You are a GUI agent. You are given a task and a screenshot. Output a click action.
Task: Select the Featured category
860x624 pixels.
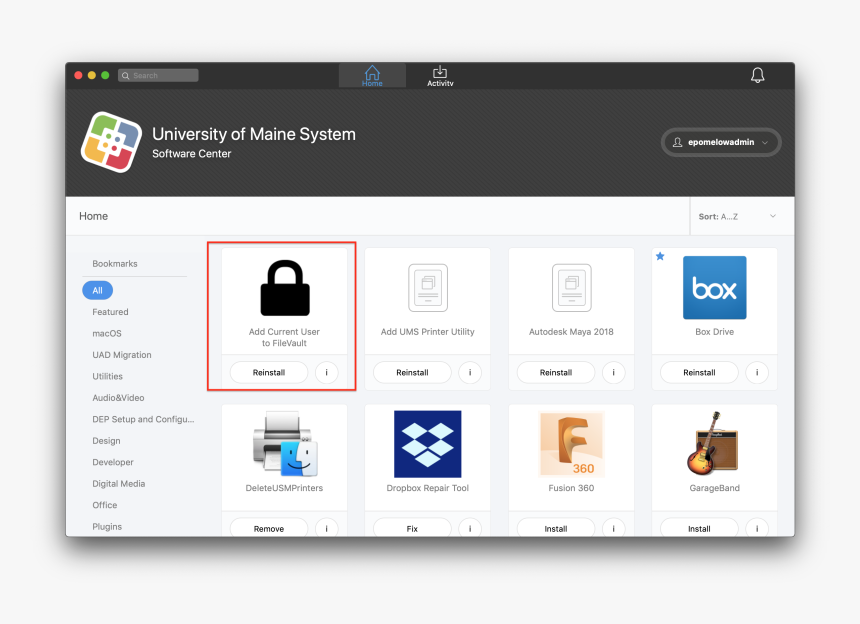click(x=110, y=312)
